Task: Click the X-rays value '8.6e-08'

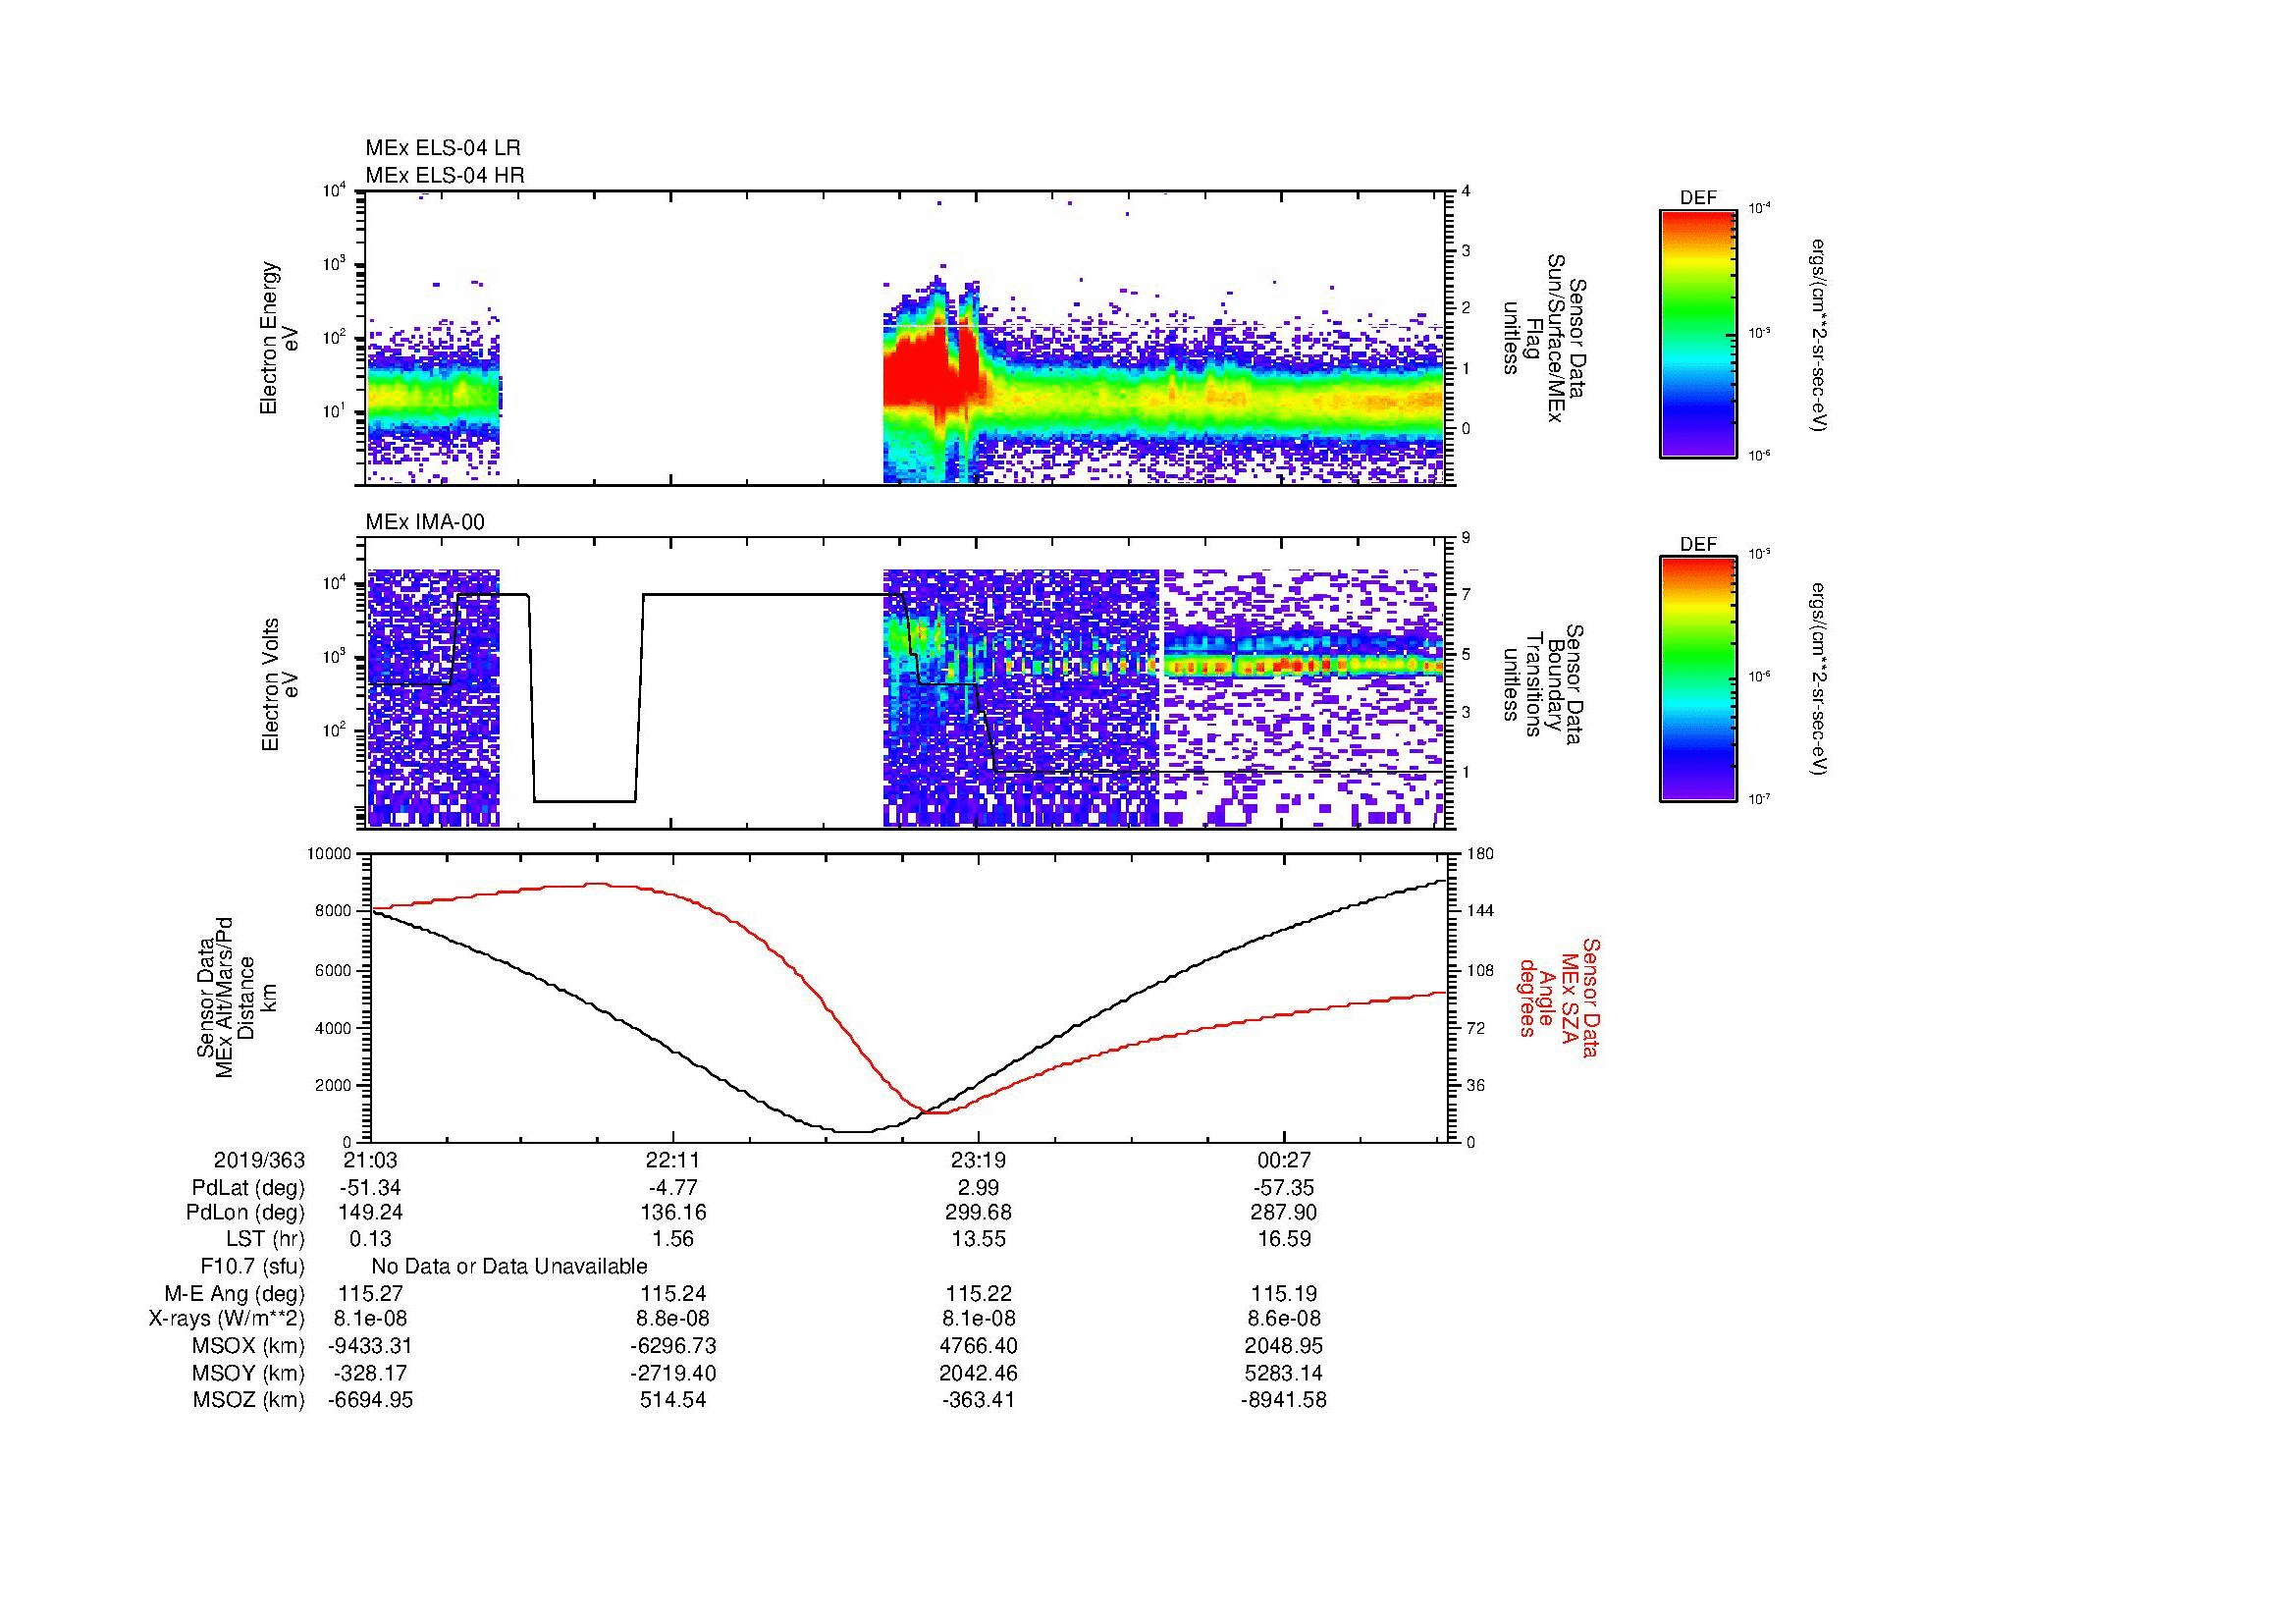Action: click(x=1283, y=1320)
